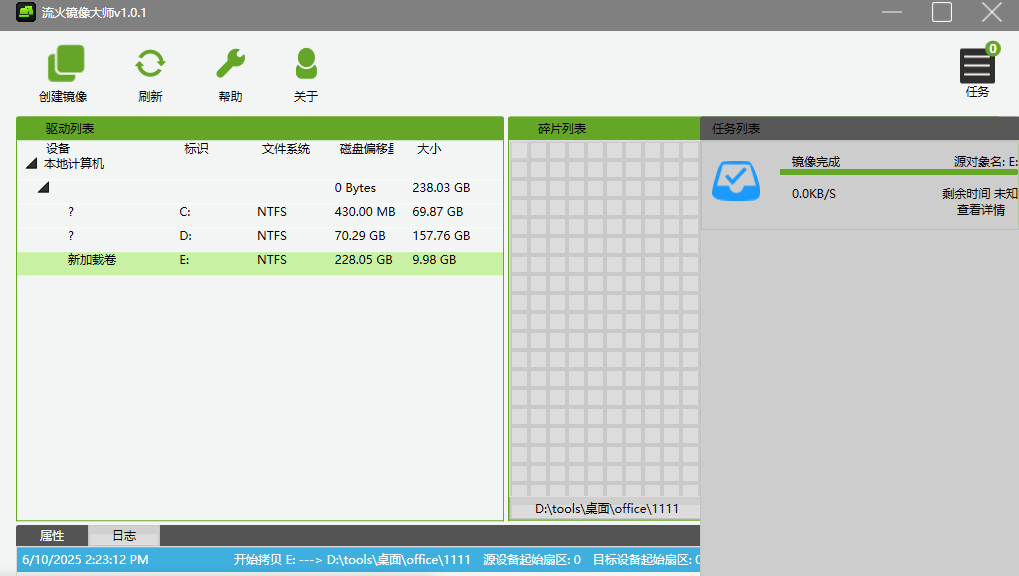Viewport: 1019px width, 576px height.
Task: Click the 文件系统 column header
Action: coord(286,149)
